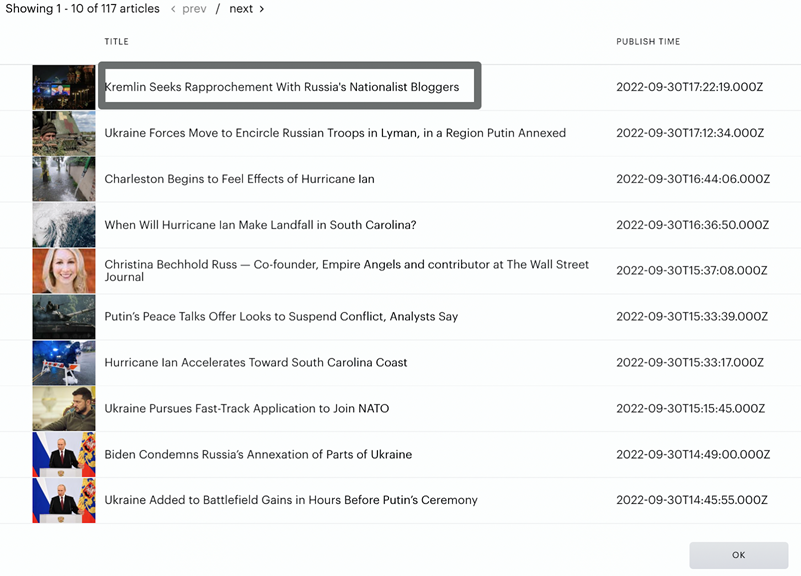Open Biden Condemns Russia's Annexation article
The image size is (801, 576).
tap(258, 454)
